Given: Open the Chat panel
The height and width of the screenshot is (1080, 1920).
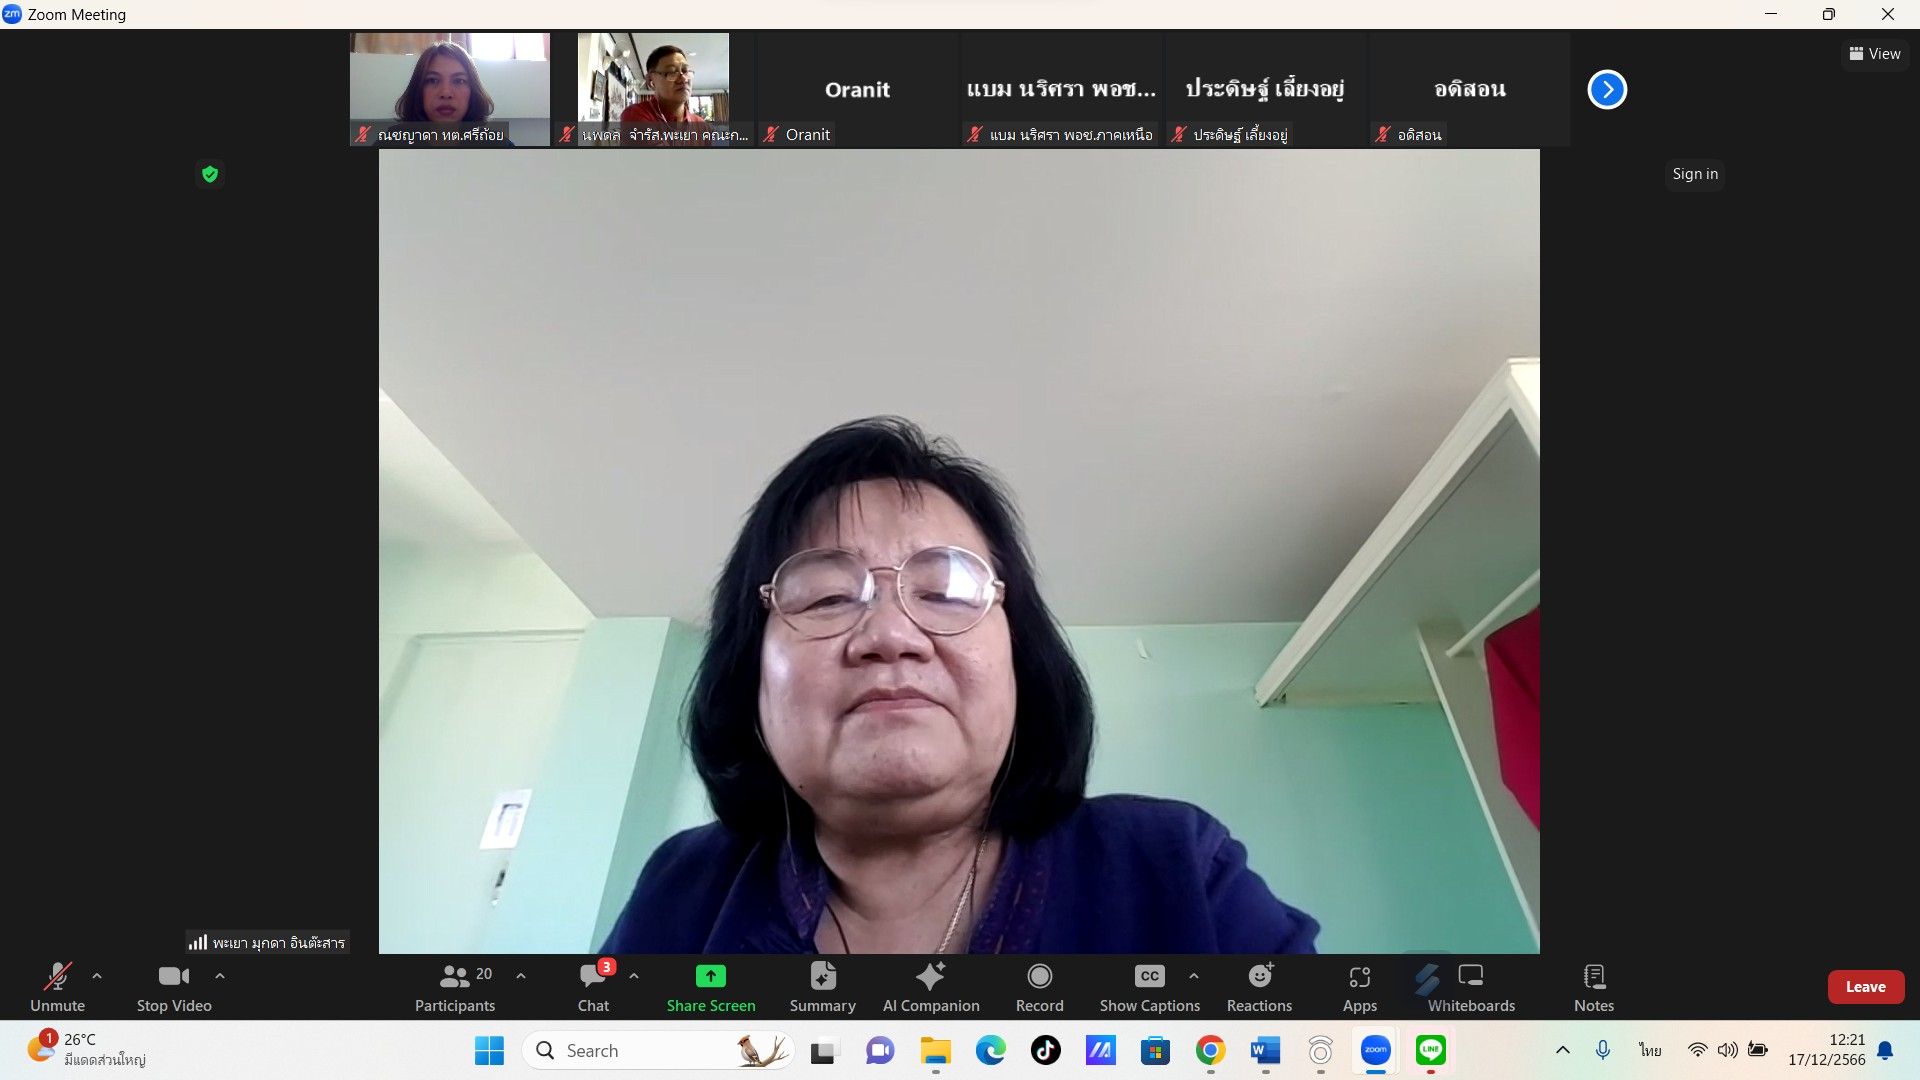Looking at the screenshot, I should [593, 987].
